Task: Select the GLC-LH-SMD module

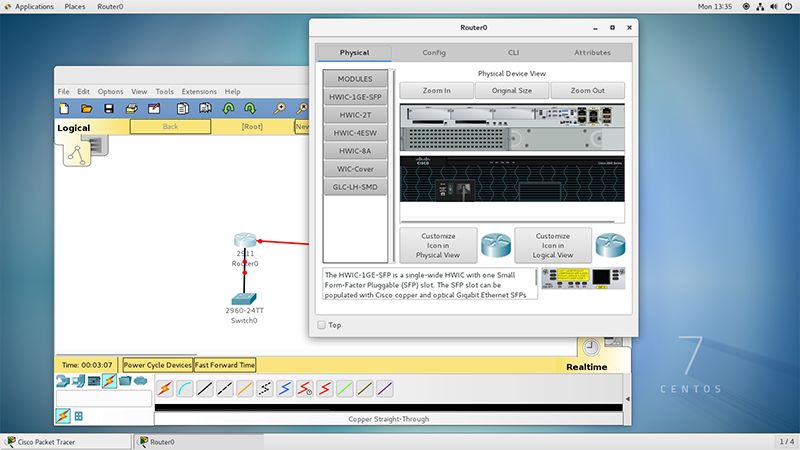Action: point(355,187)
